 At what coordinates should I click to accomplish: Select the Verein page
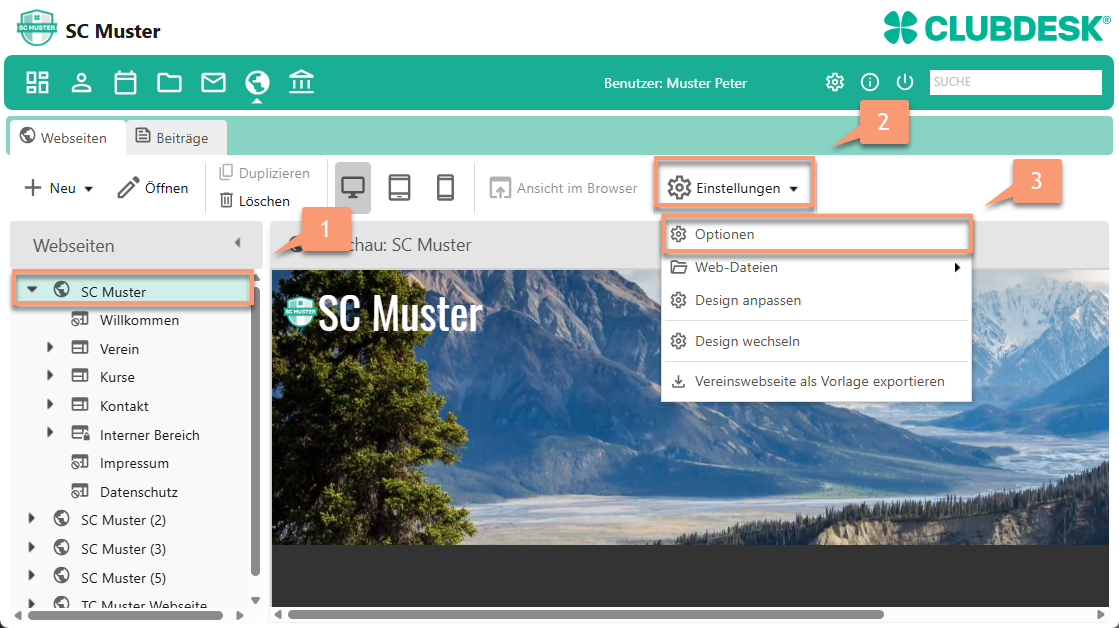point(119,349)
